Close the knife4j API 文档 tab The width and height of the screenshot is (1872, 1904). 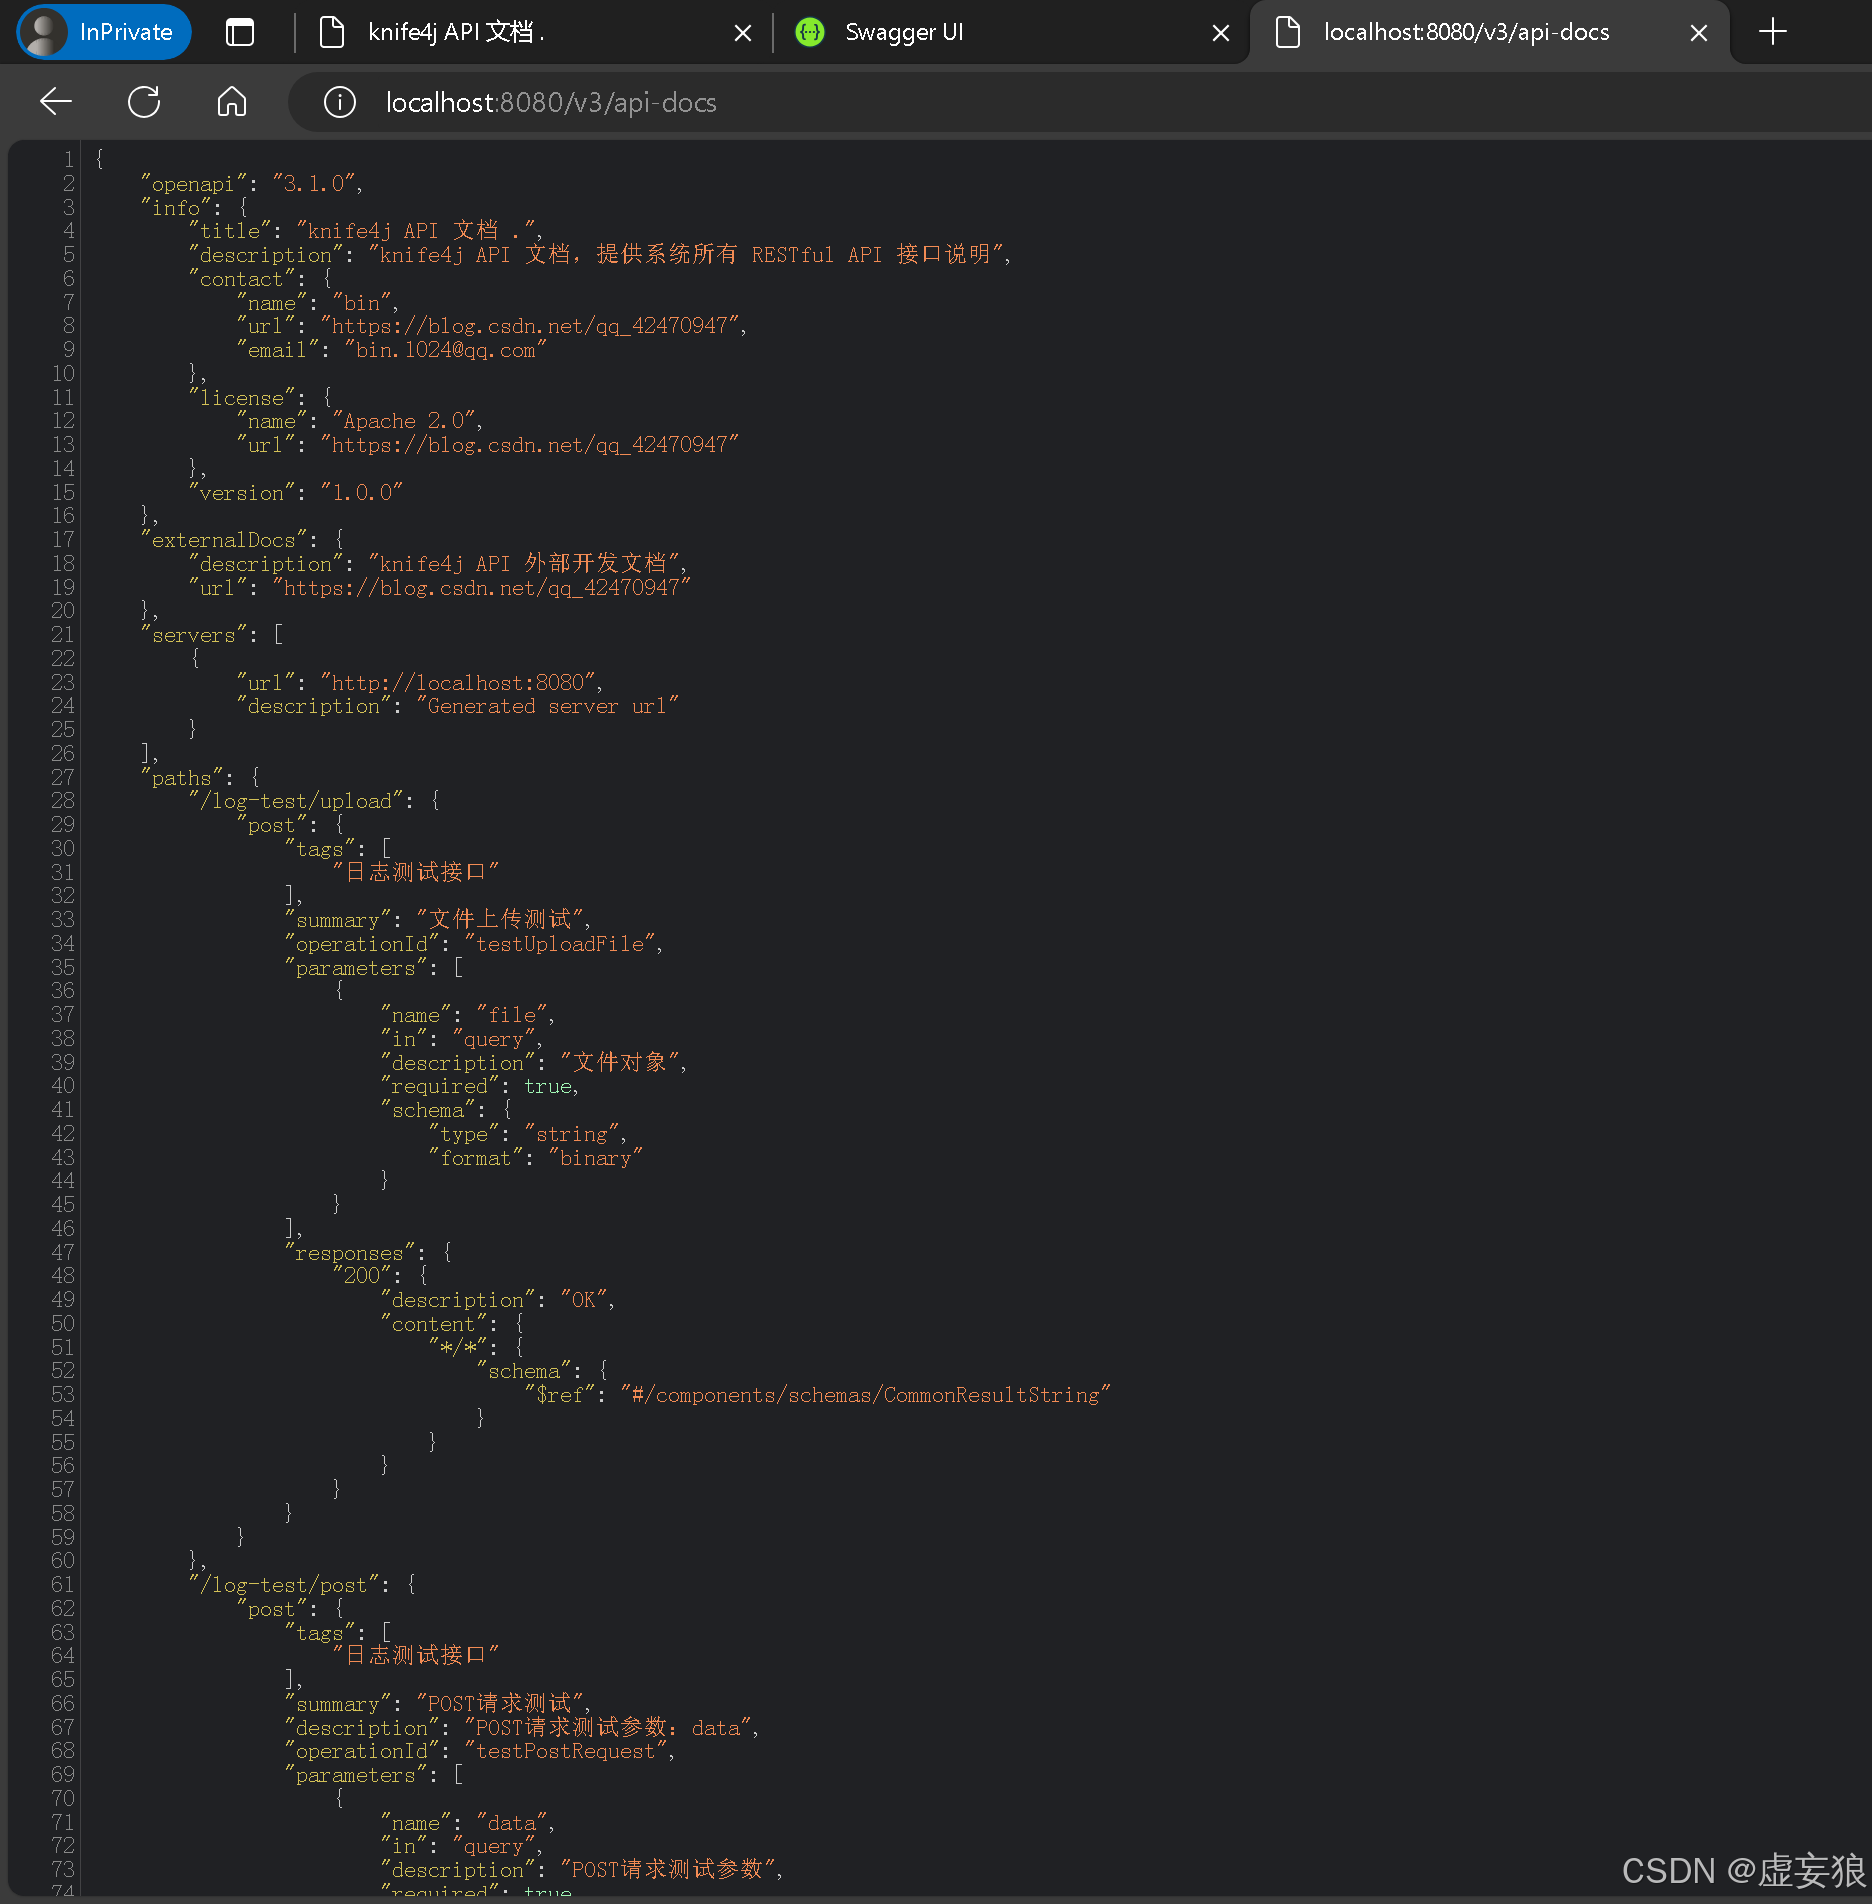point(743,32)
